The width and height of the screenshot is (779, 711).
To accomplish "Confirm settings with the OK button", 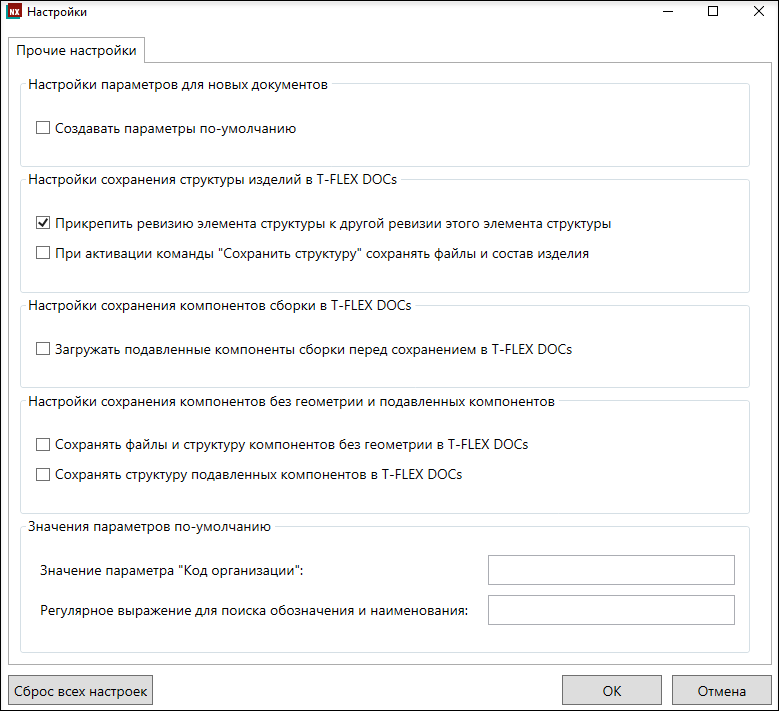I will (612, 690).
